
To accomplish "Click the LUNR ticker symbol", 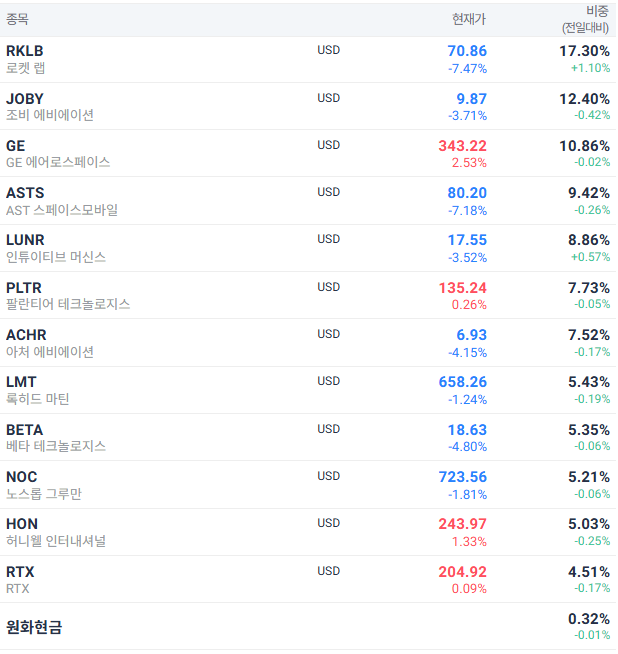I will point(26,240).
